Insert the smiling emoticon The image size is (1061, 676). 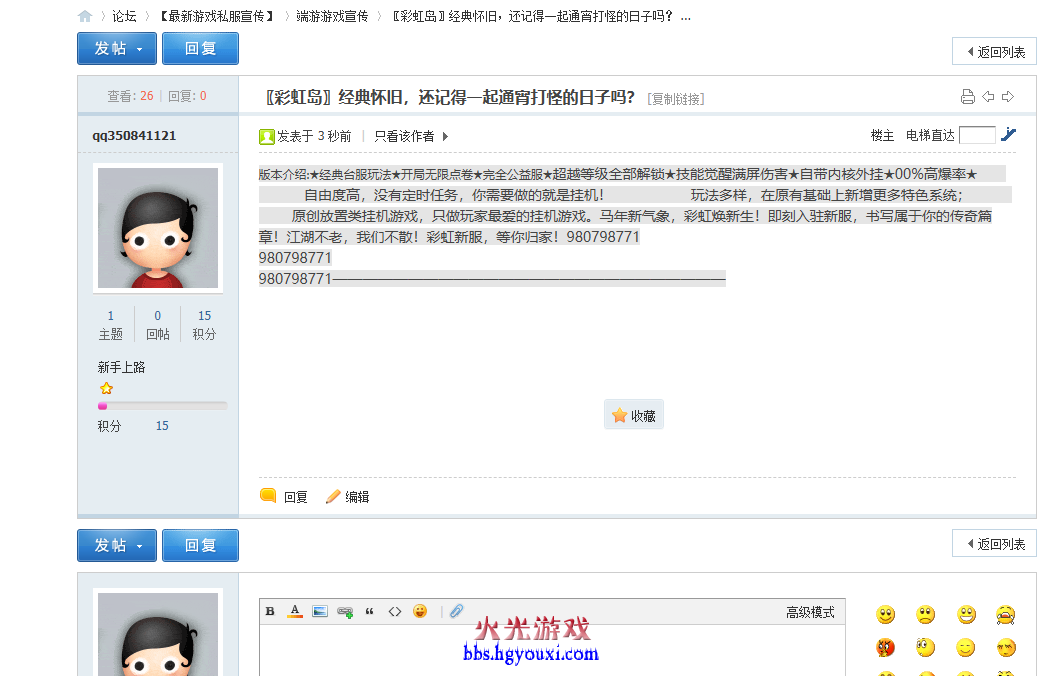click(x=885, y=614)
